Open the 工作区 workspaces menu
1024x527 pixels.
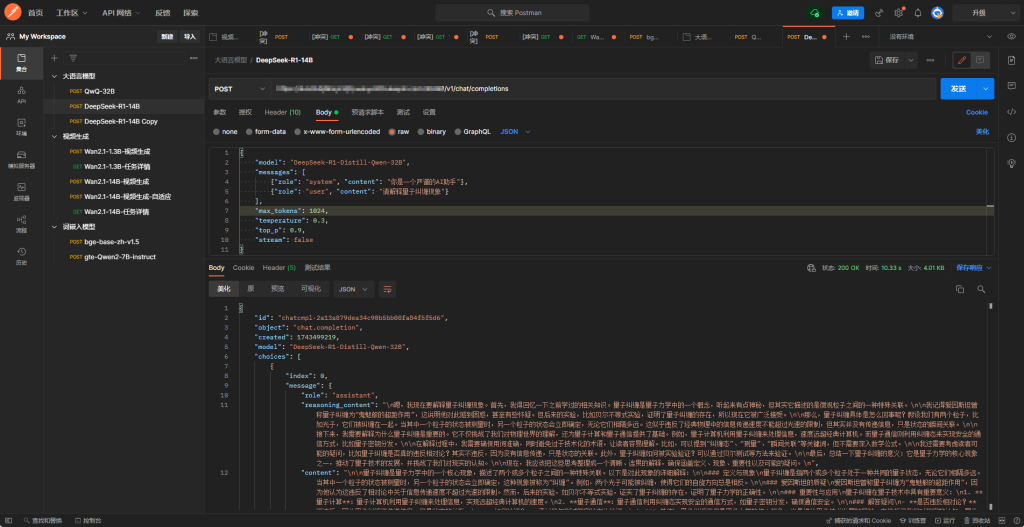71,13
